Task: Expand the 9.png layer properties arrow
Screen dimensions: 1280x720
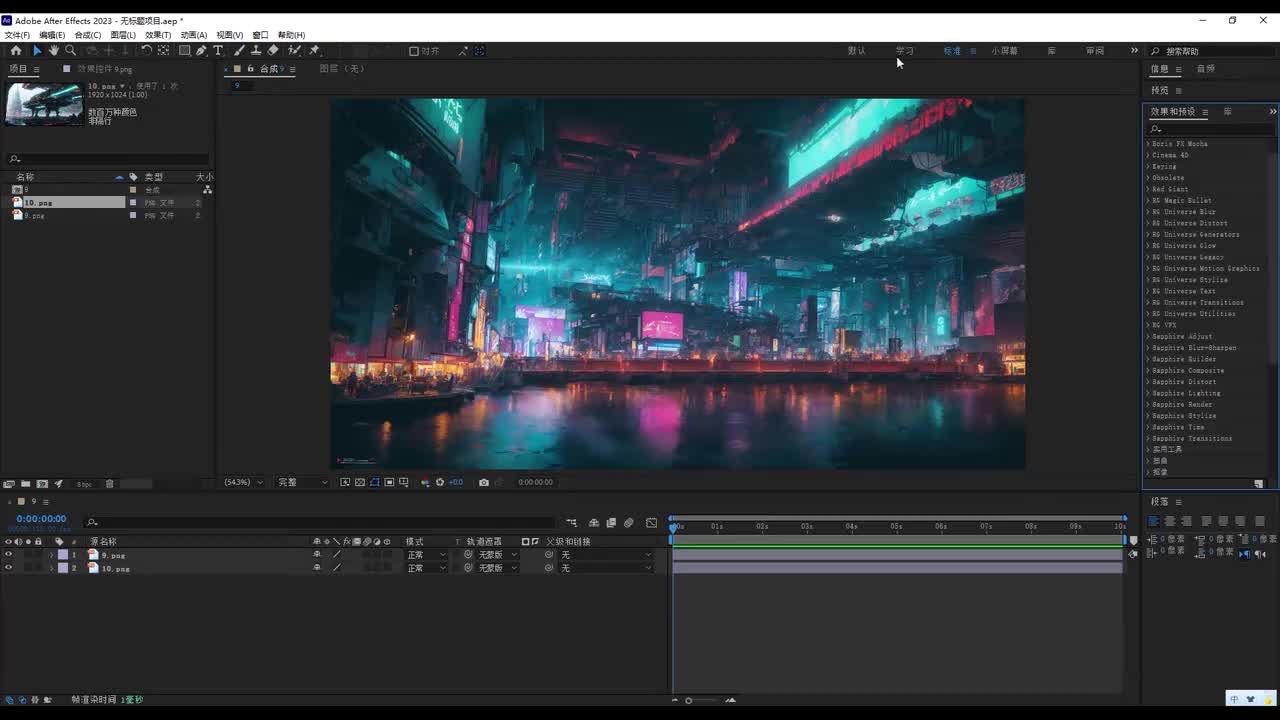Action: (51, 555)
